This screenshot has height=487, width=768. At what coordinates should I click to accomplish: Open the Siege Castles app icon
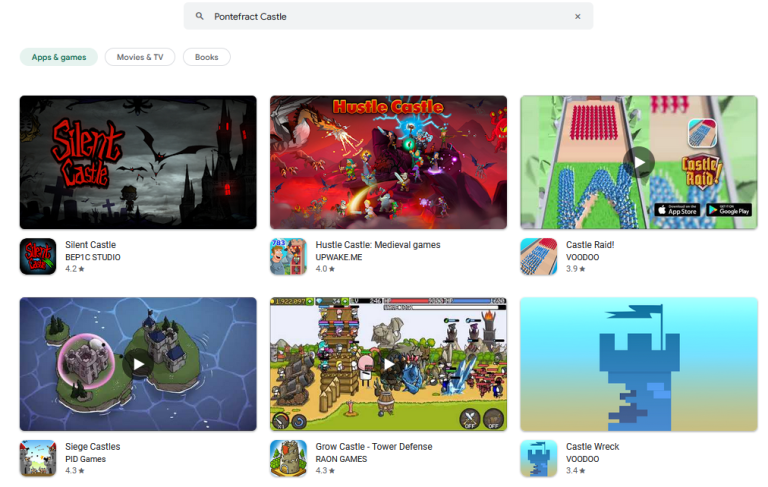(38, 458)
